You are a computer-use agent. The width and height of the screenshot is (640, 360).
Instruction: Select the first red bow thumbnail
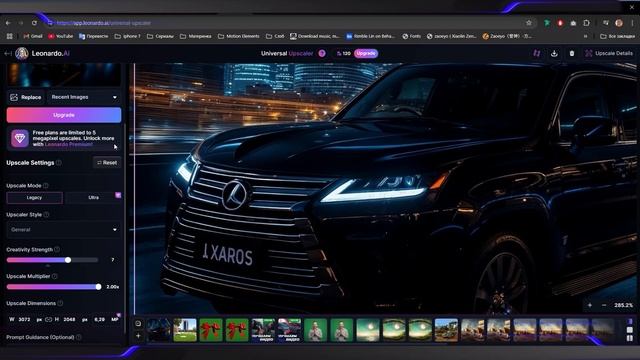(211, 330)
